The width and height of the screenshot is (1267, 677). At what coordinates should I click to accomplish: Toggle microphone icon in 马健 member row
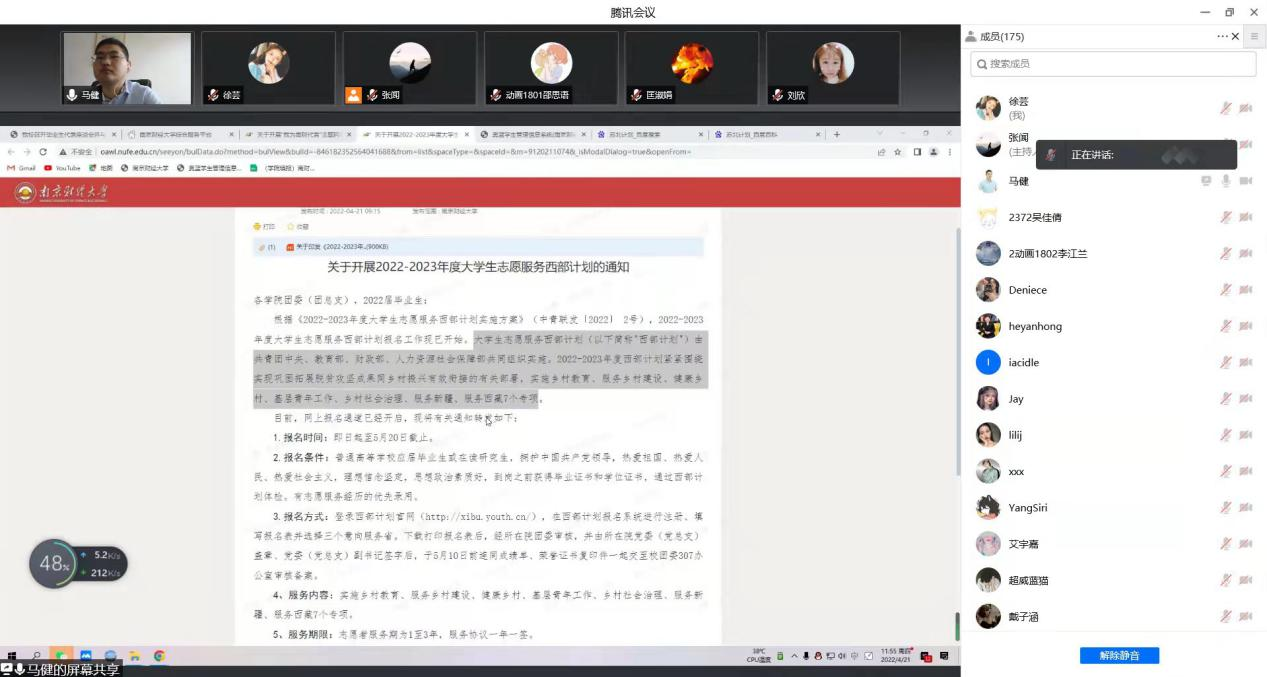(x=1226, y=181)
